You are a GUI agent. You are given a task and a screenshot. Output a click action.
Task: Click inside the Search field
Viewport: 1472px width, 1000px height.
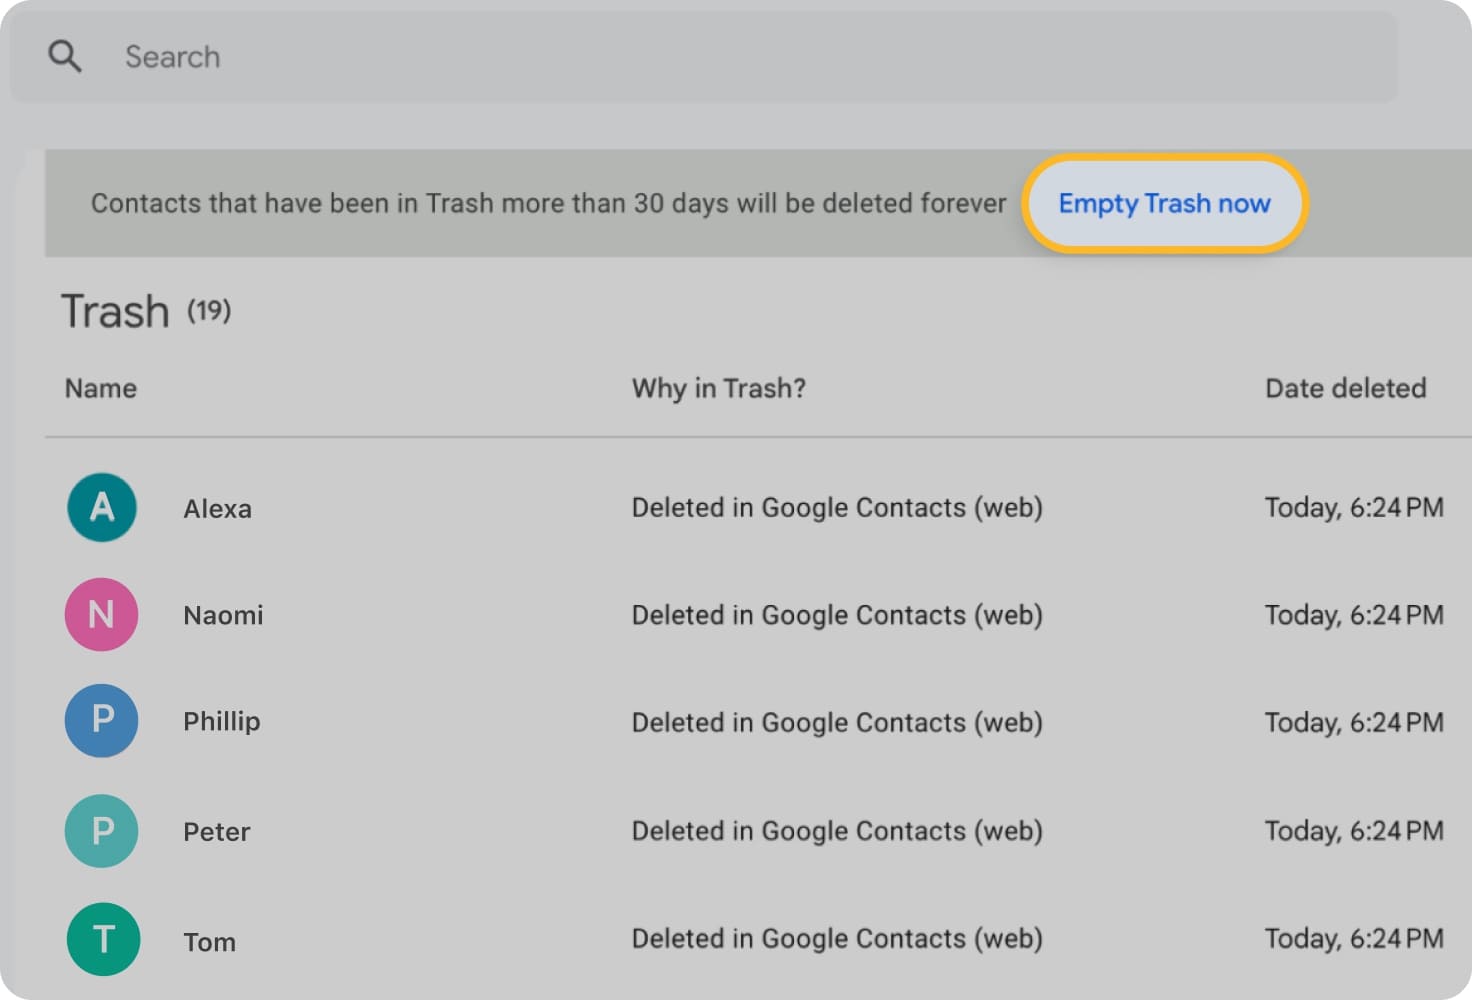pyautogui.click(x=400, y=57)
